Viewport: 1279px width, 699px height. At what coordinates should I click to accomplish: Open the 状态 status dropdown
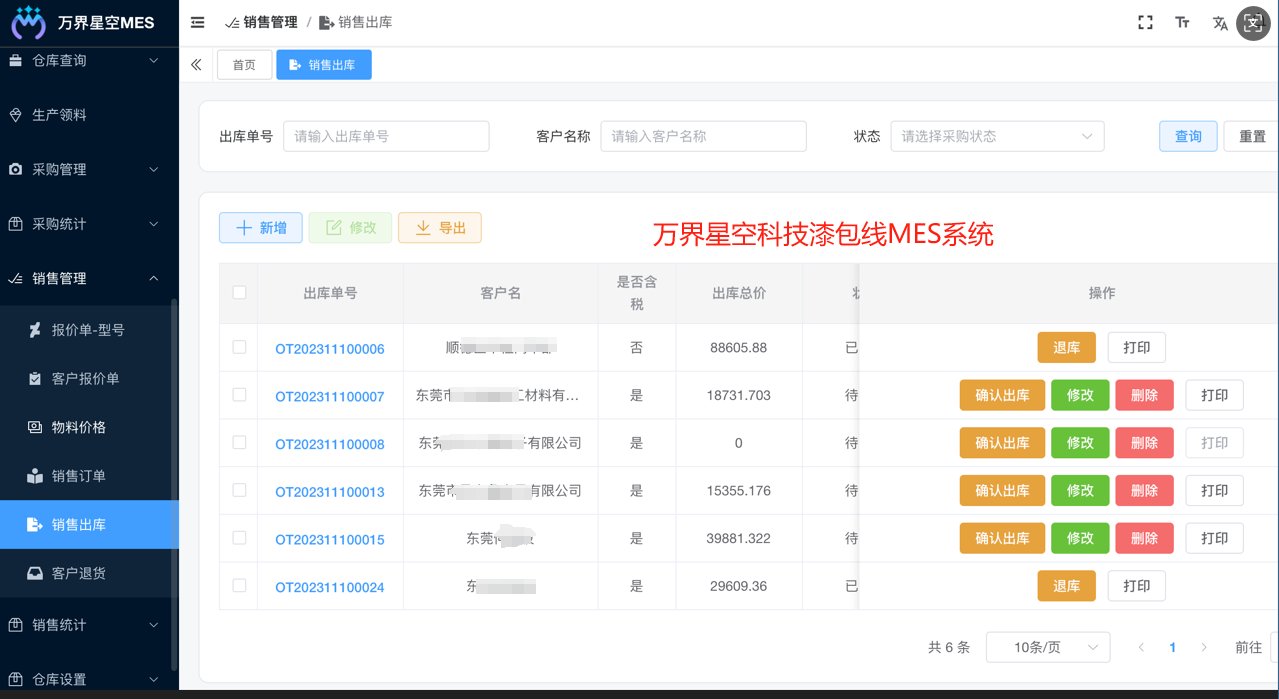click(997, 136)
